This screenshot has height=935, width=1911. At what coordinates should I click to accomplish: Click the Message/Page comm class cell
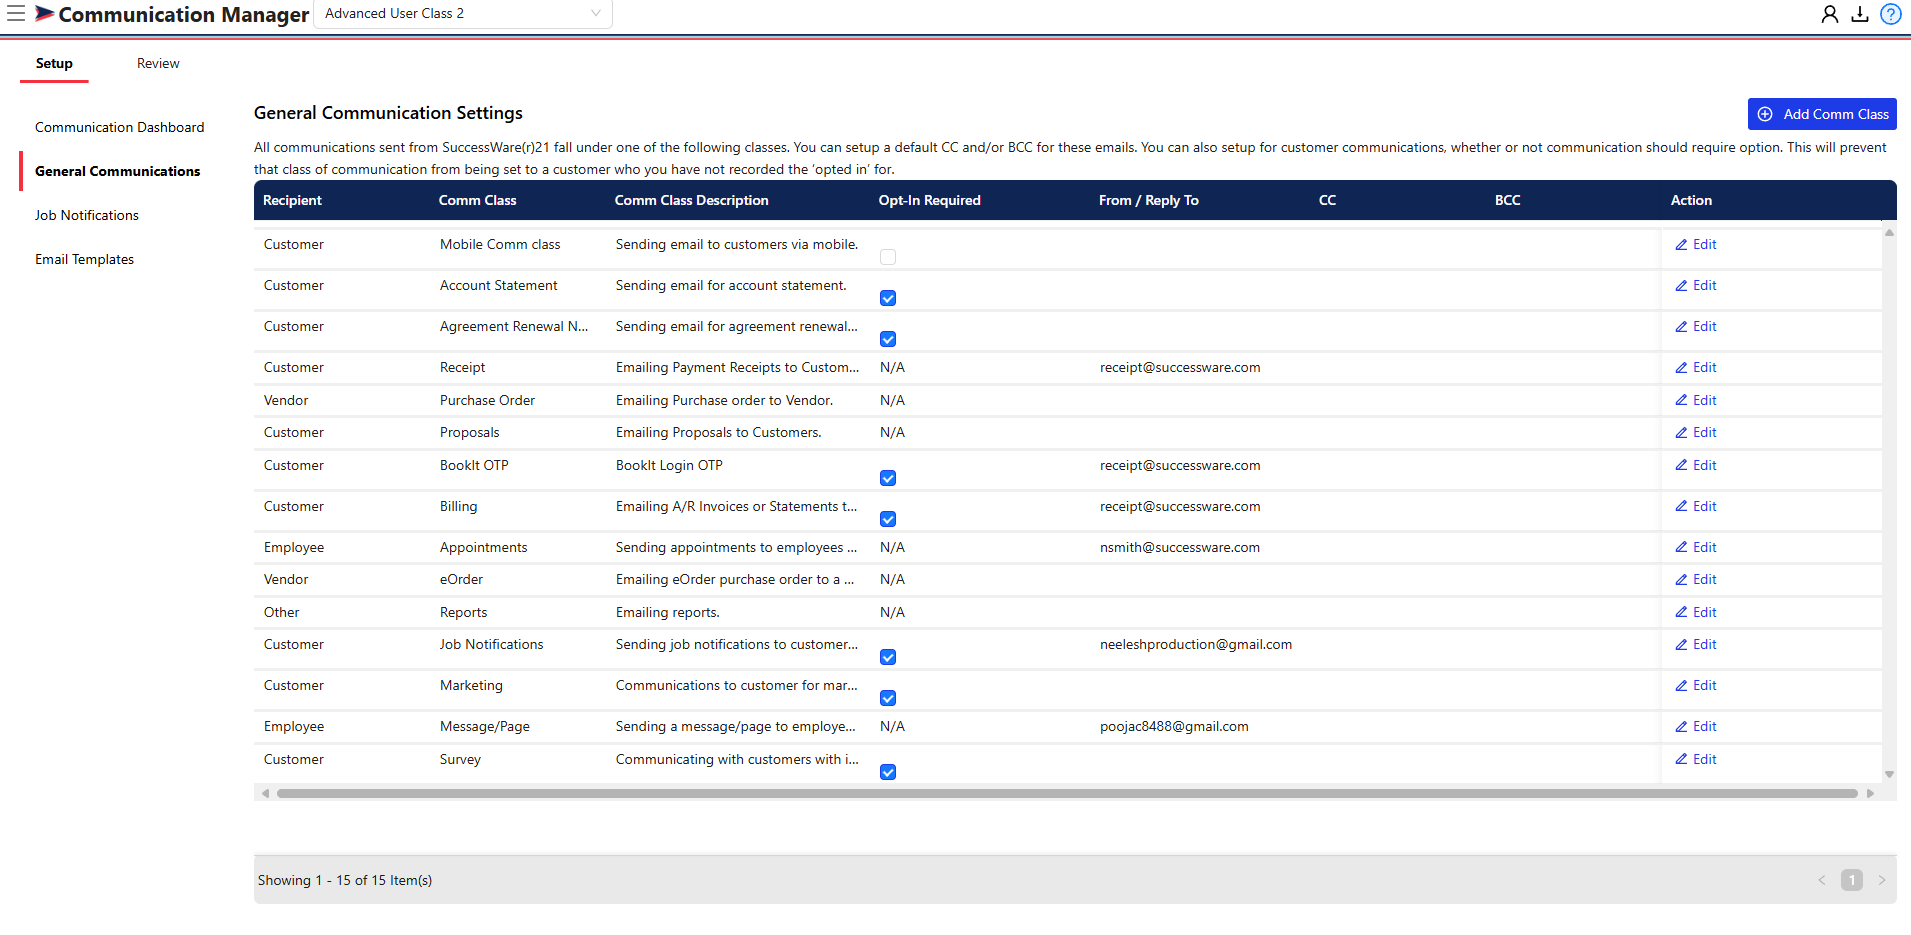[485, 726]
